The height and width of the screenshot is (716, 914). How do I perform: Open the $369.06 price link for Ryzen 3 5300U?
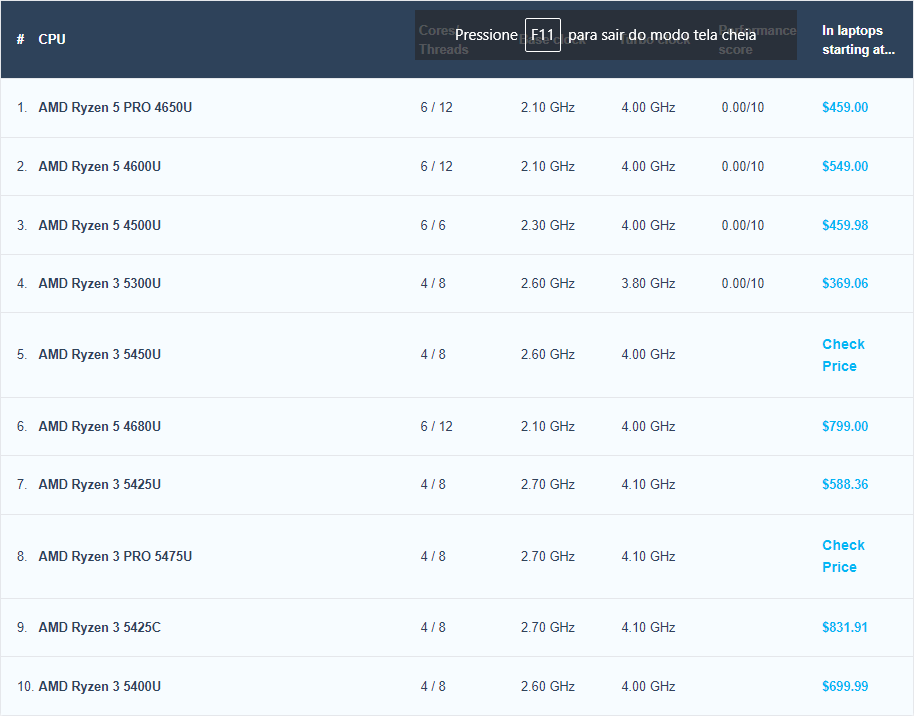click(845, 283)
